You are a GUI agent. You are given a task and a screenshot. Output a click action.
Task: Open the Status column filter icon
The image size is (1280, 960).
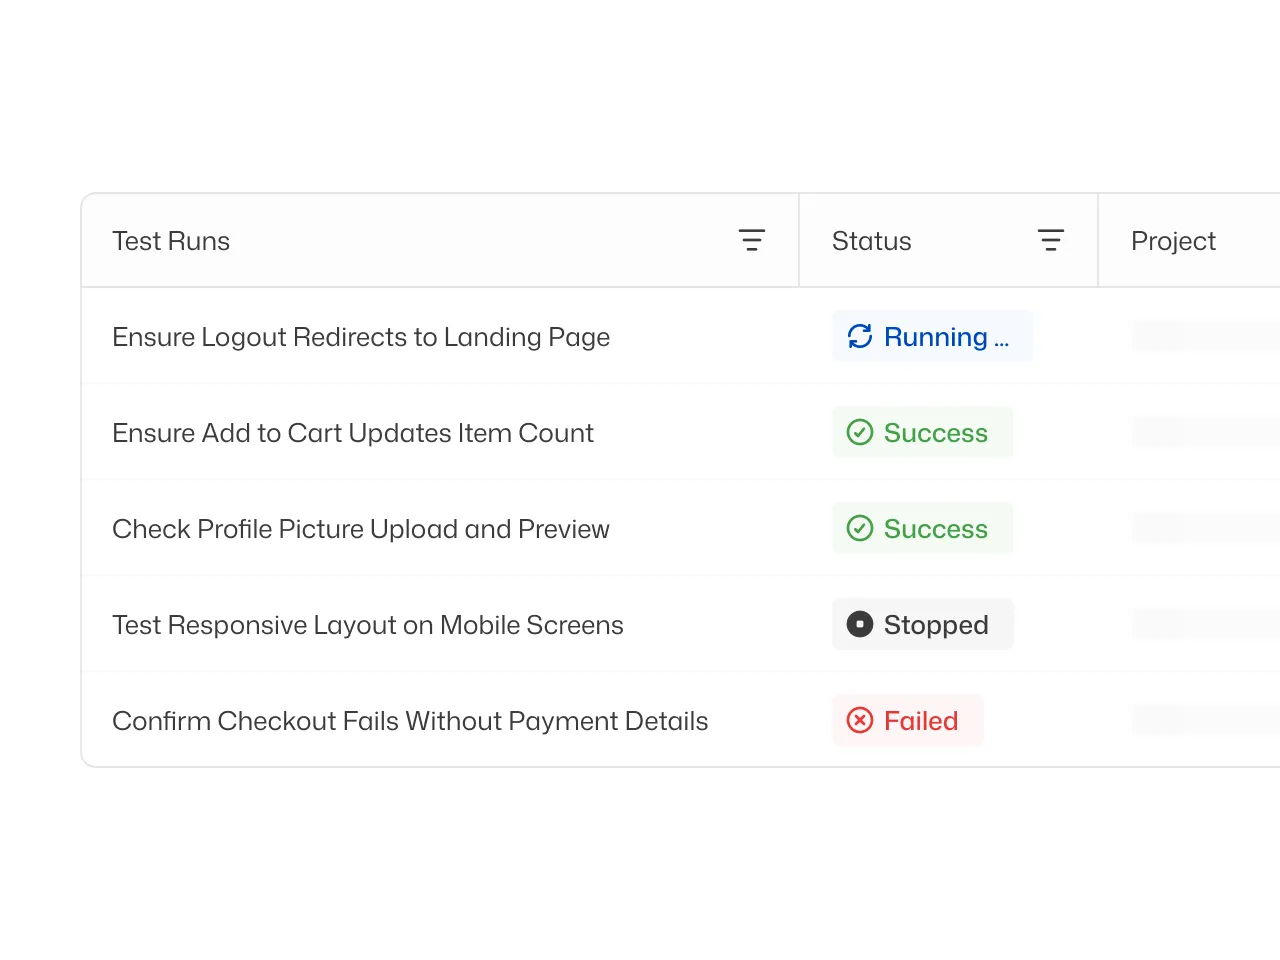1051,240
